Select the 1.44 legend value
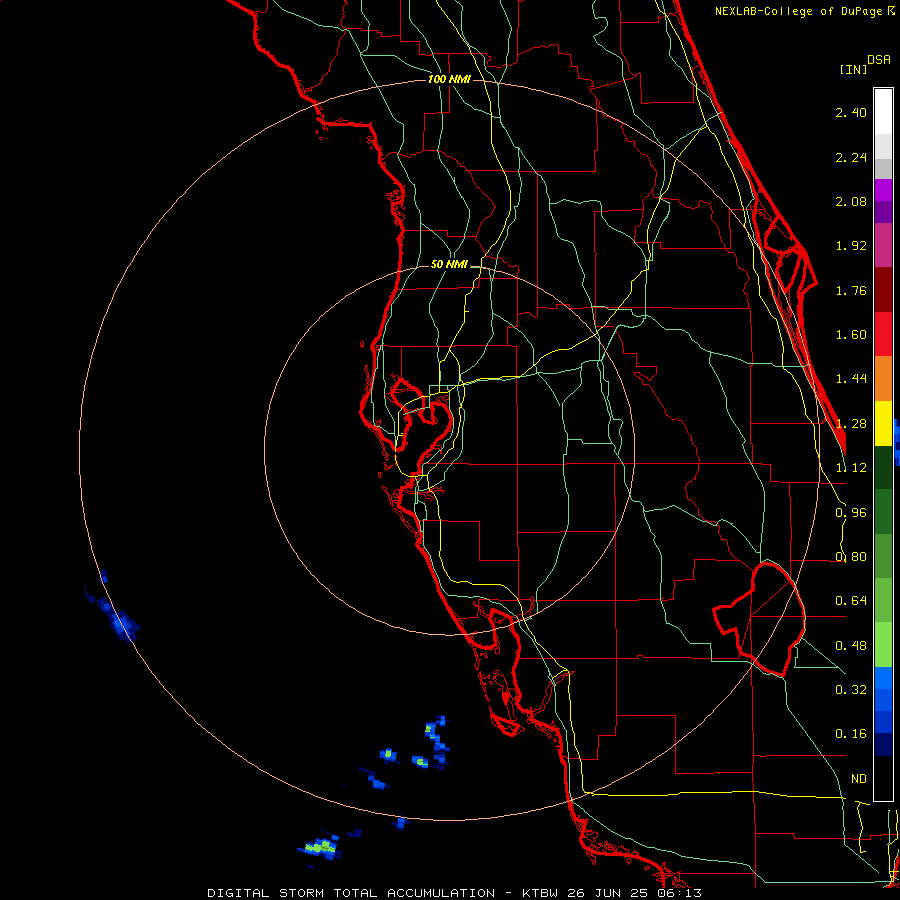 (x=851, y=379)
